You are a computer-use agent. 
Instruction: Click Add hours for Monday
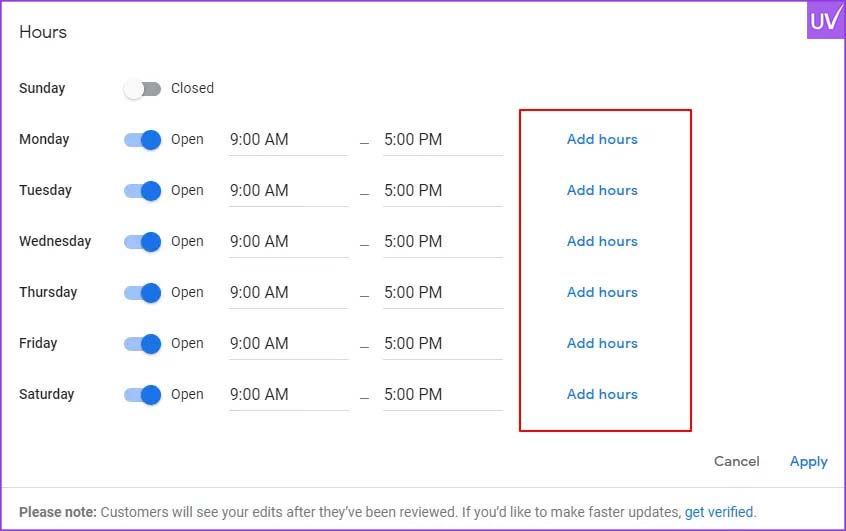click(602, 139)
